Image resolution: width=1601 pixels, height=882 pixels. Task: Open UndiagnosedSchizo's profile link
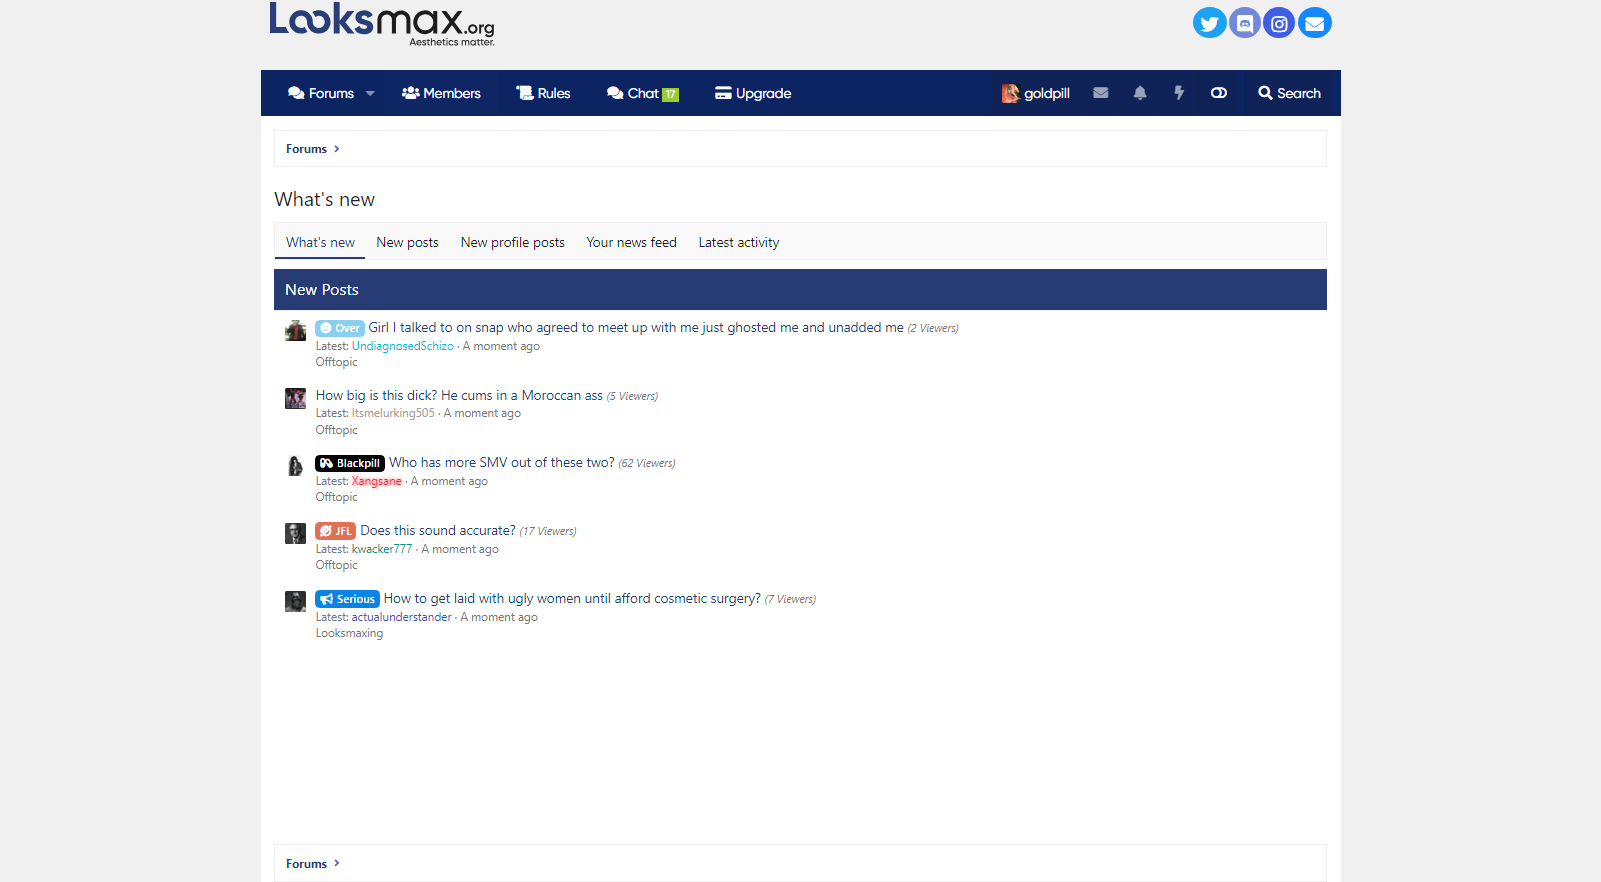[x=403, y=346]
